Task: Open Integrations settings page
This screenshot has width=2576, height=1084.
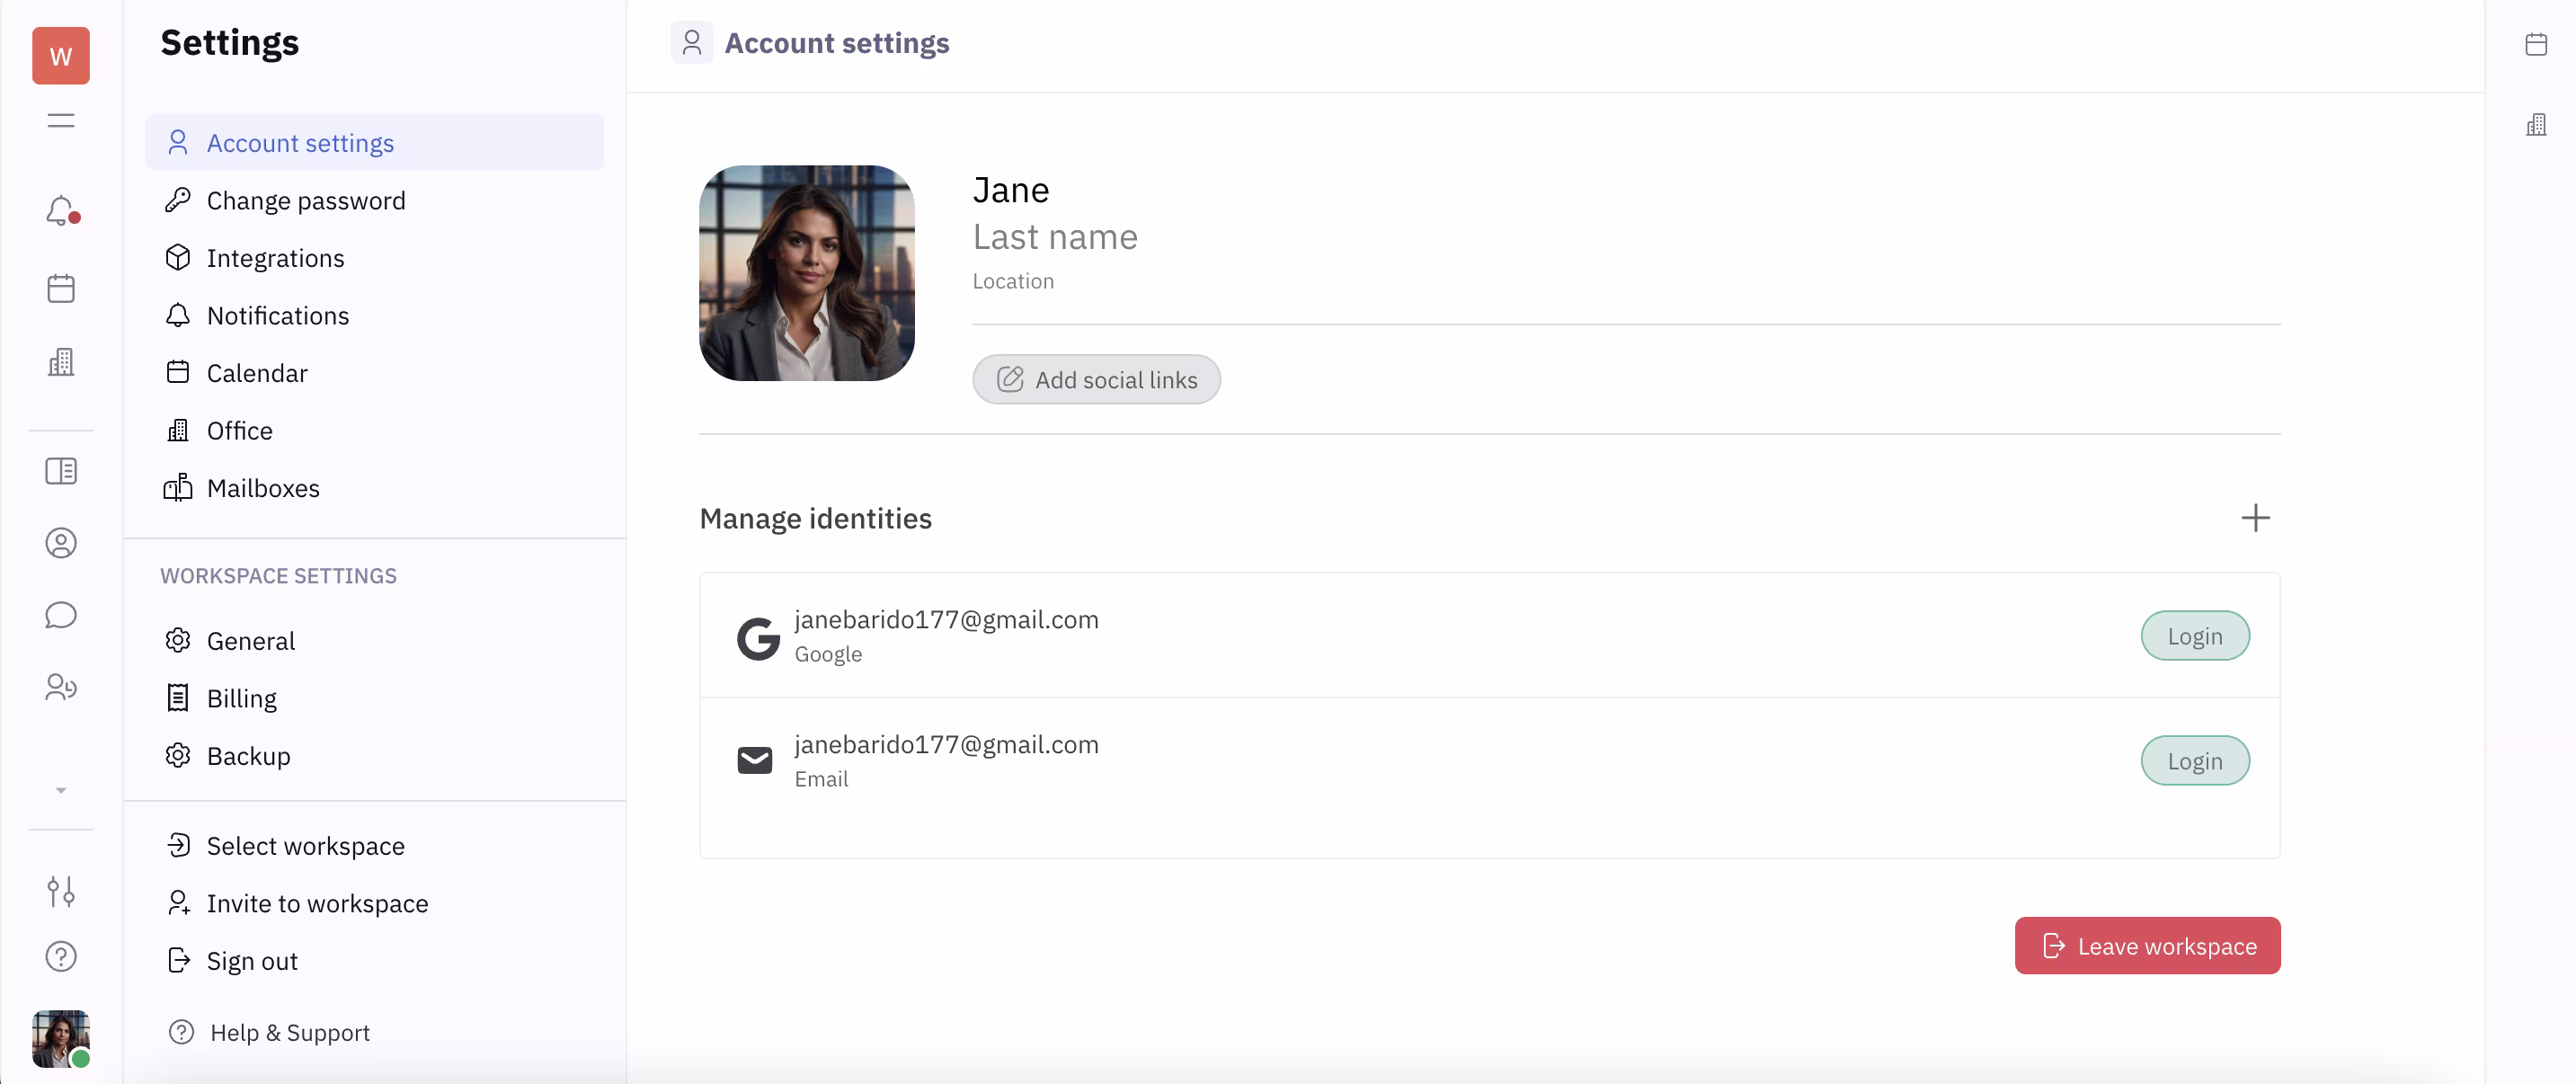Action: point(275,258)
